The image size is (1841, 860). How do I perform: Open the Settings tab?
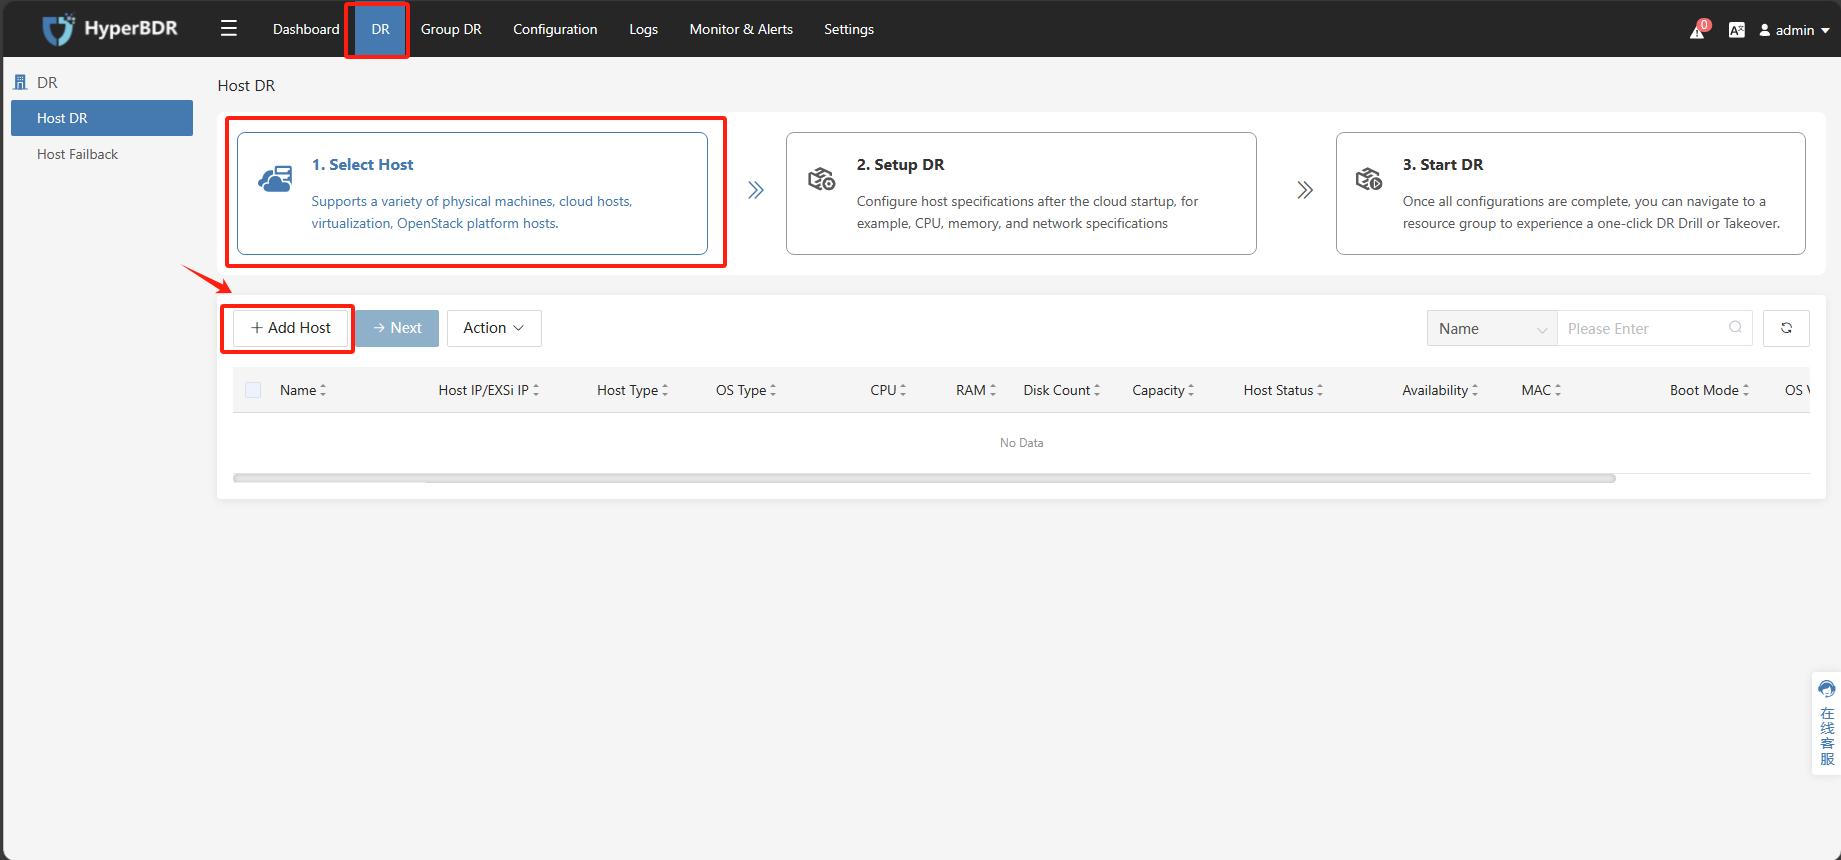[x=849, y=29]
